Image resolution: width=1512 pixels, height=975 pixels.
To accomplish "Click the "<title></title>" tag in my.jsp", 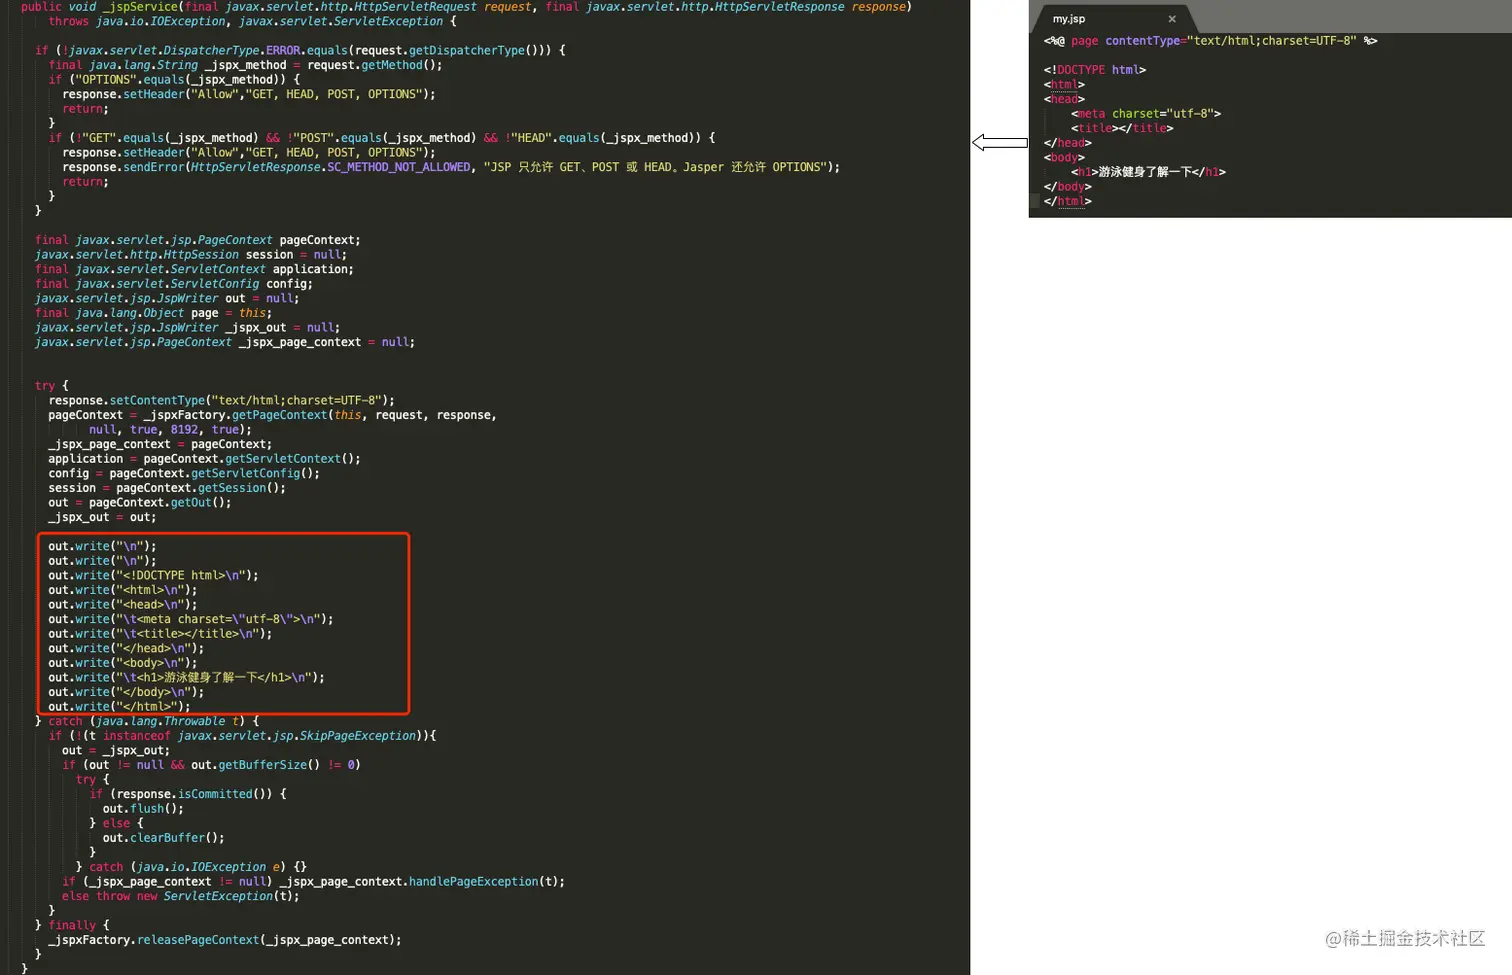I will pyautogui.click(x=1122, y=128).
